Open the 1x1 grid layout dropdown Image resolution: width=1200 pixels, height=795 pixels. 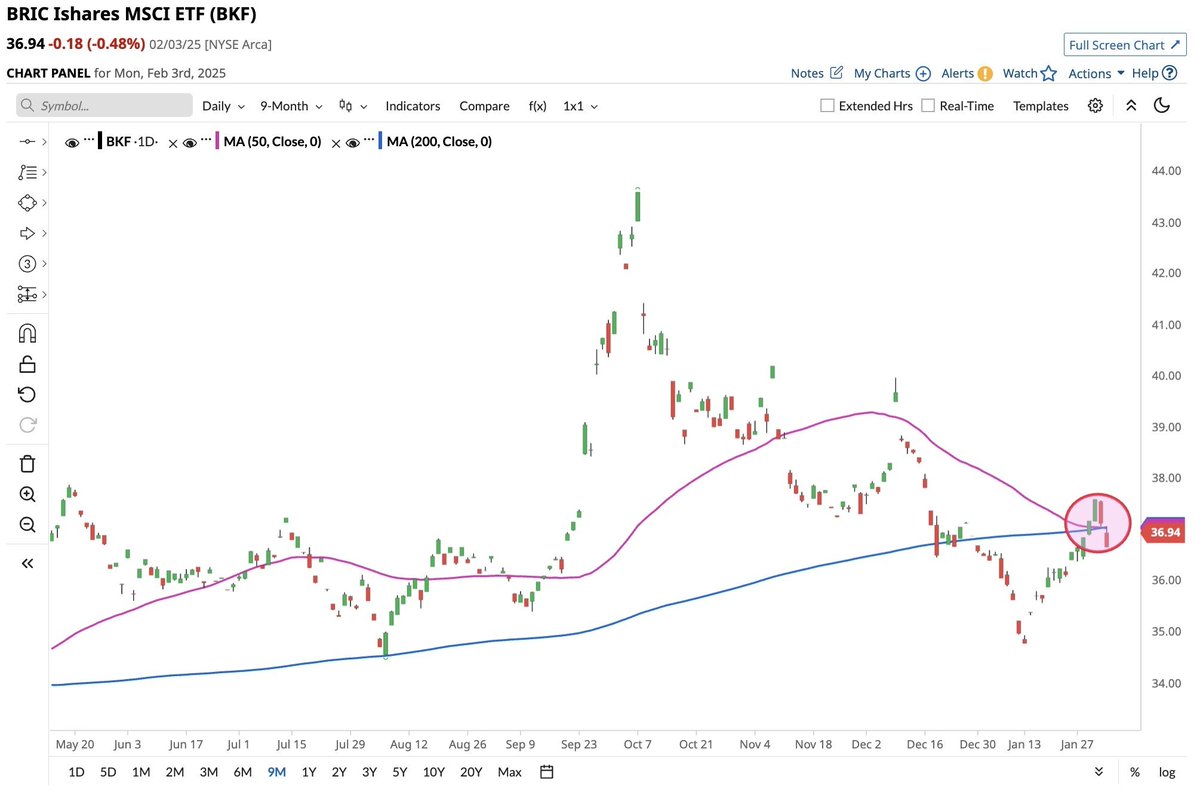[x=580, y=105]
